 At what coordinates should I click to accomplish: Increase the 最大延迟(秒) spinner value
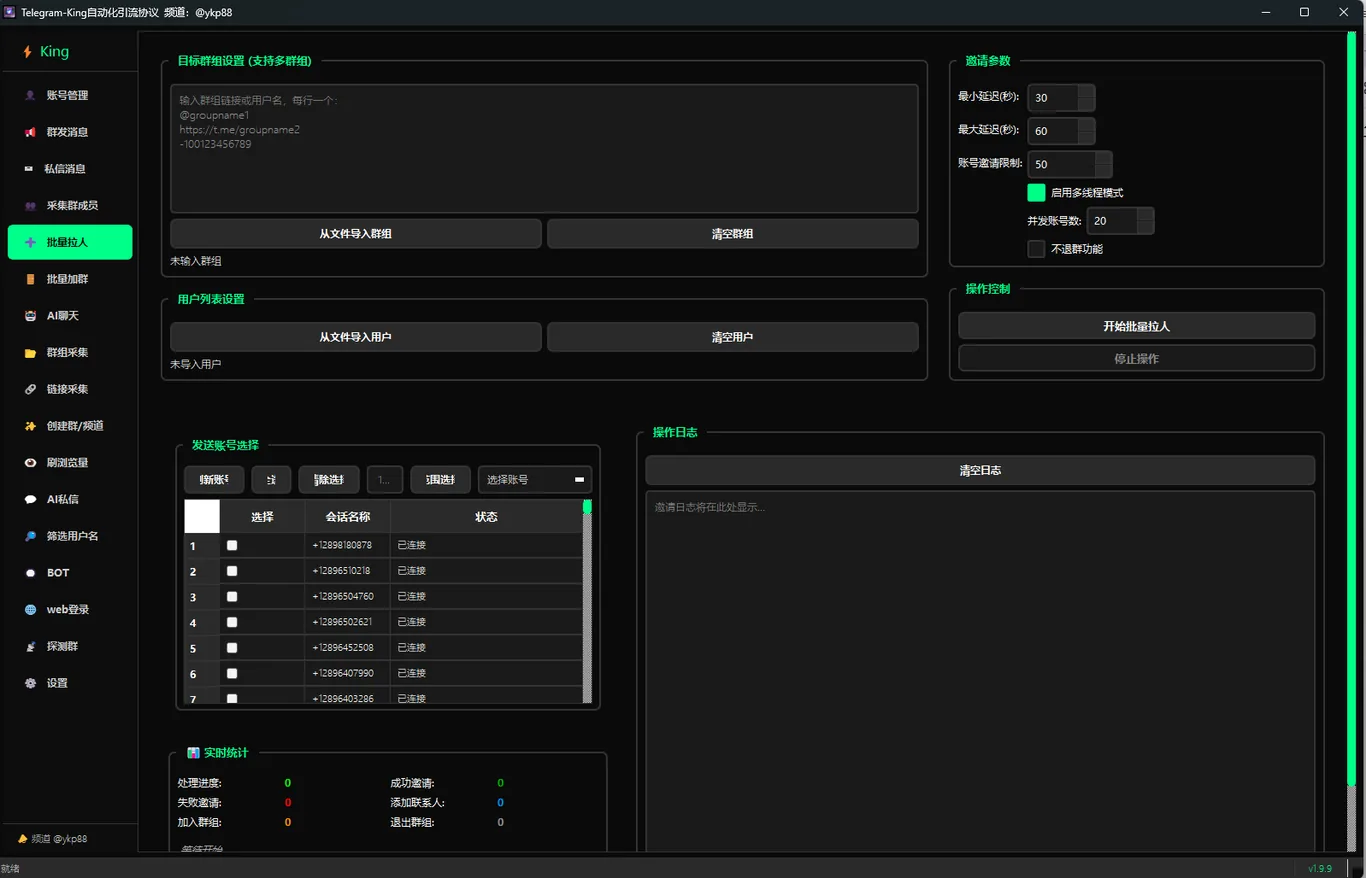point(1086,125)
